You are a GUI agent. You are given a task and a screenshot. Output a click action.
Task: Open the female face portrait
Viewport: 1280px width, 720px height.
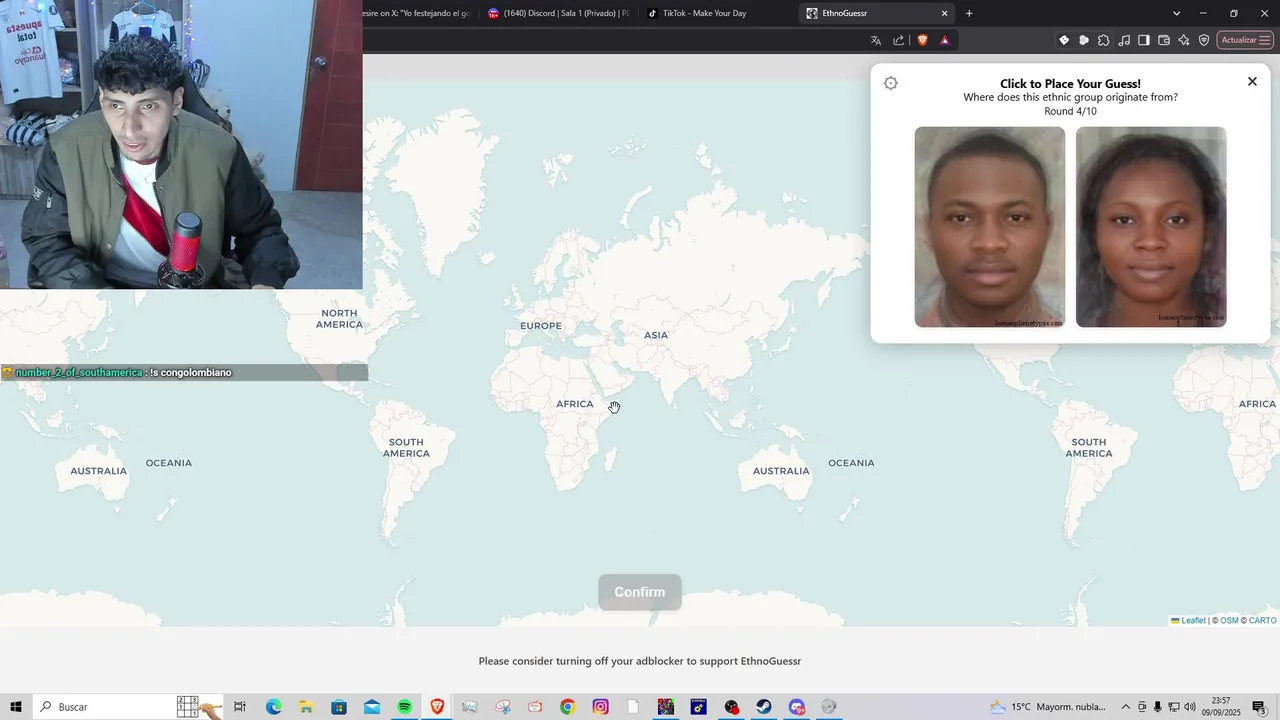[1151, 227]
